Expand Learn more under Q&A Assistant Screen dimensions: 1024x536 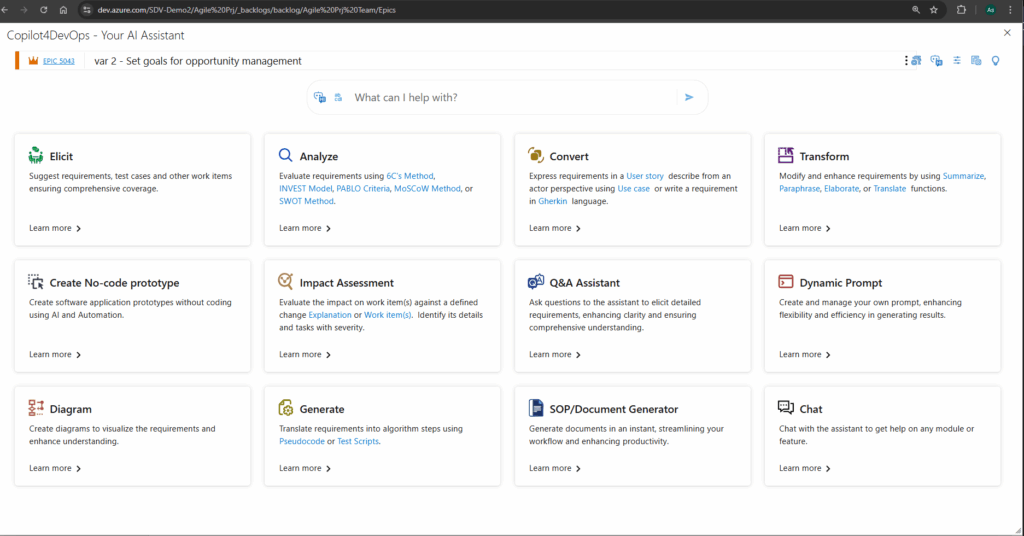555,354
